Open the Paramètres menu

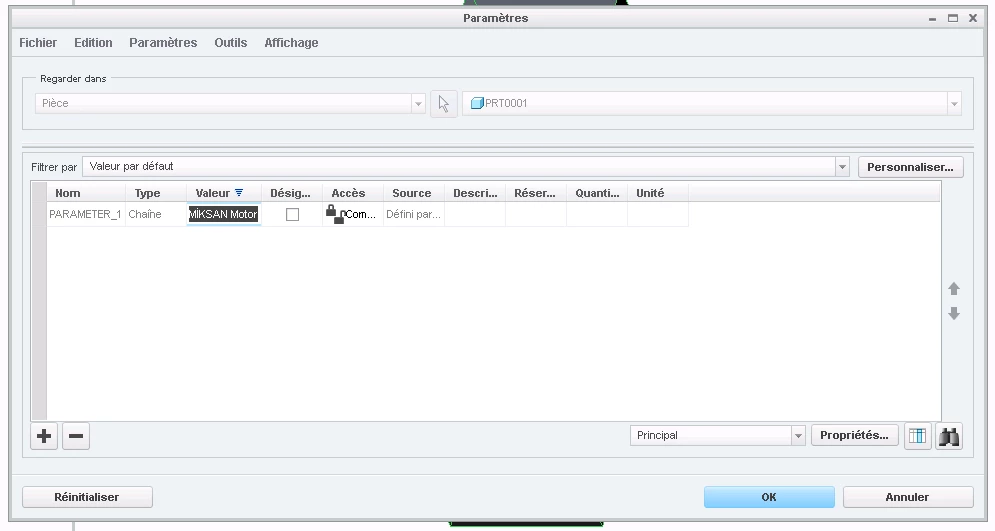[x=163, y=43]
